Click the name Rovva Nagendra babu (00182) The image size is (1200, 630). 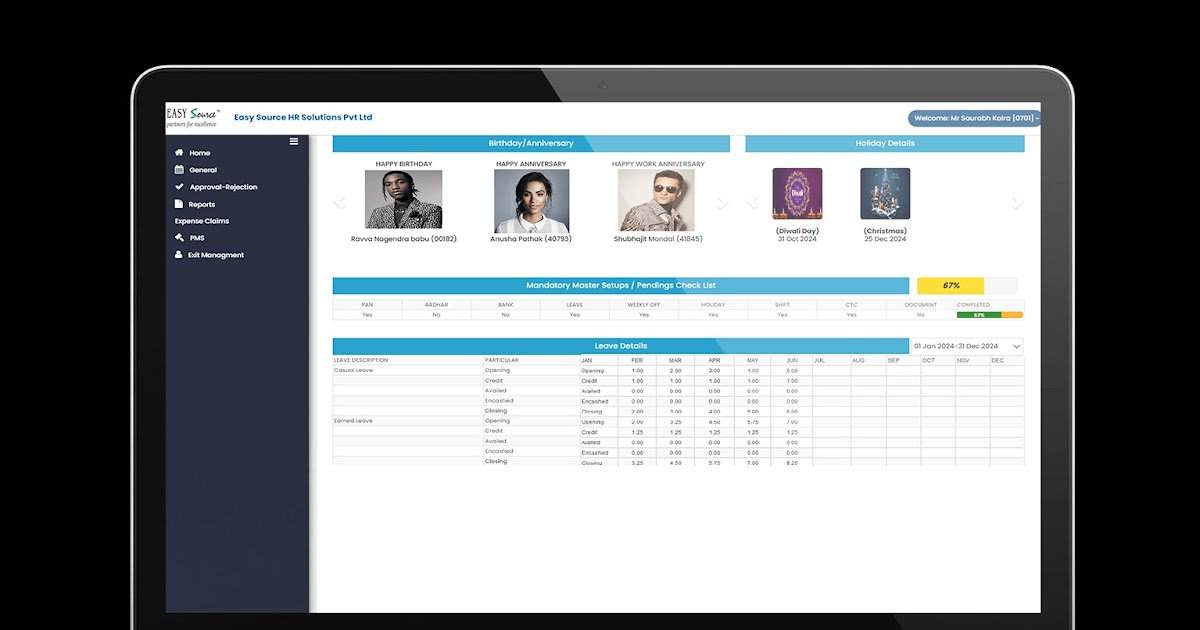403,240
